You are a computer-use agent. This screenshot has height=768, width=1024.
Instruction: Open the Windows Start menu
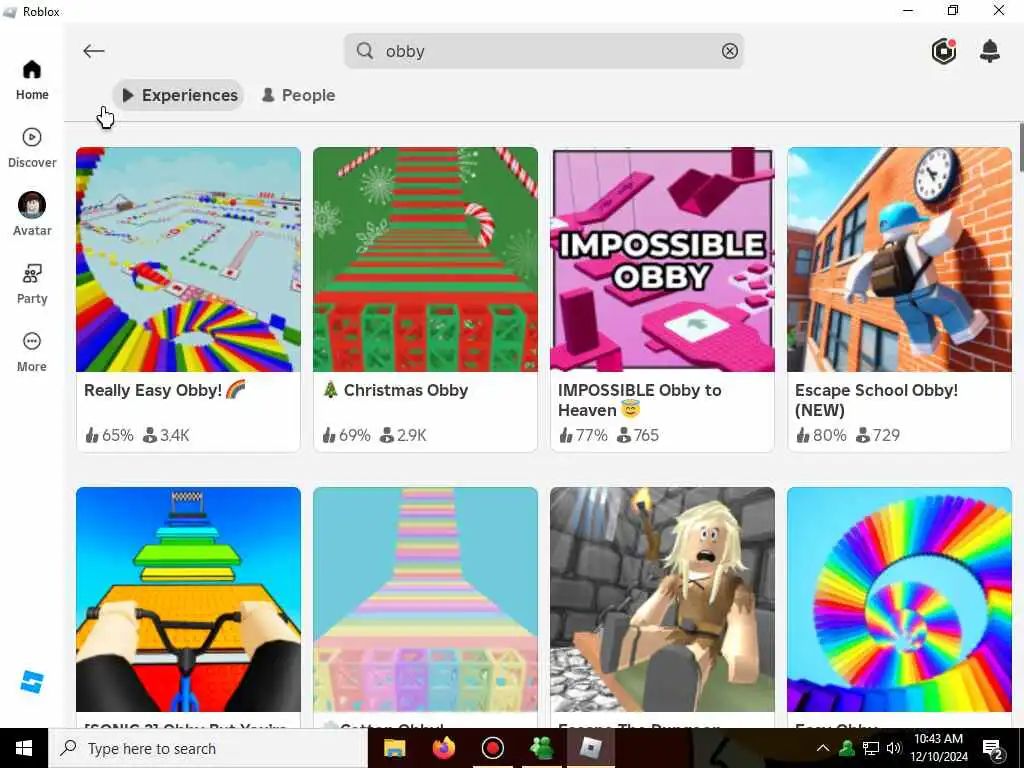pos(24,748)
